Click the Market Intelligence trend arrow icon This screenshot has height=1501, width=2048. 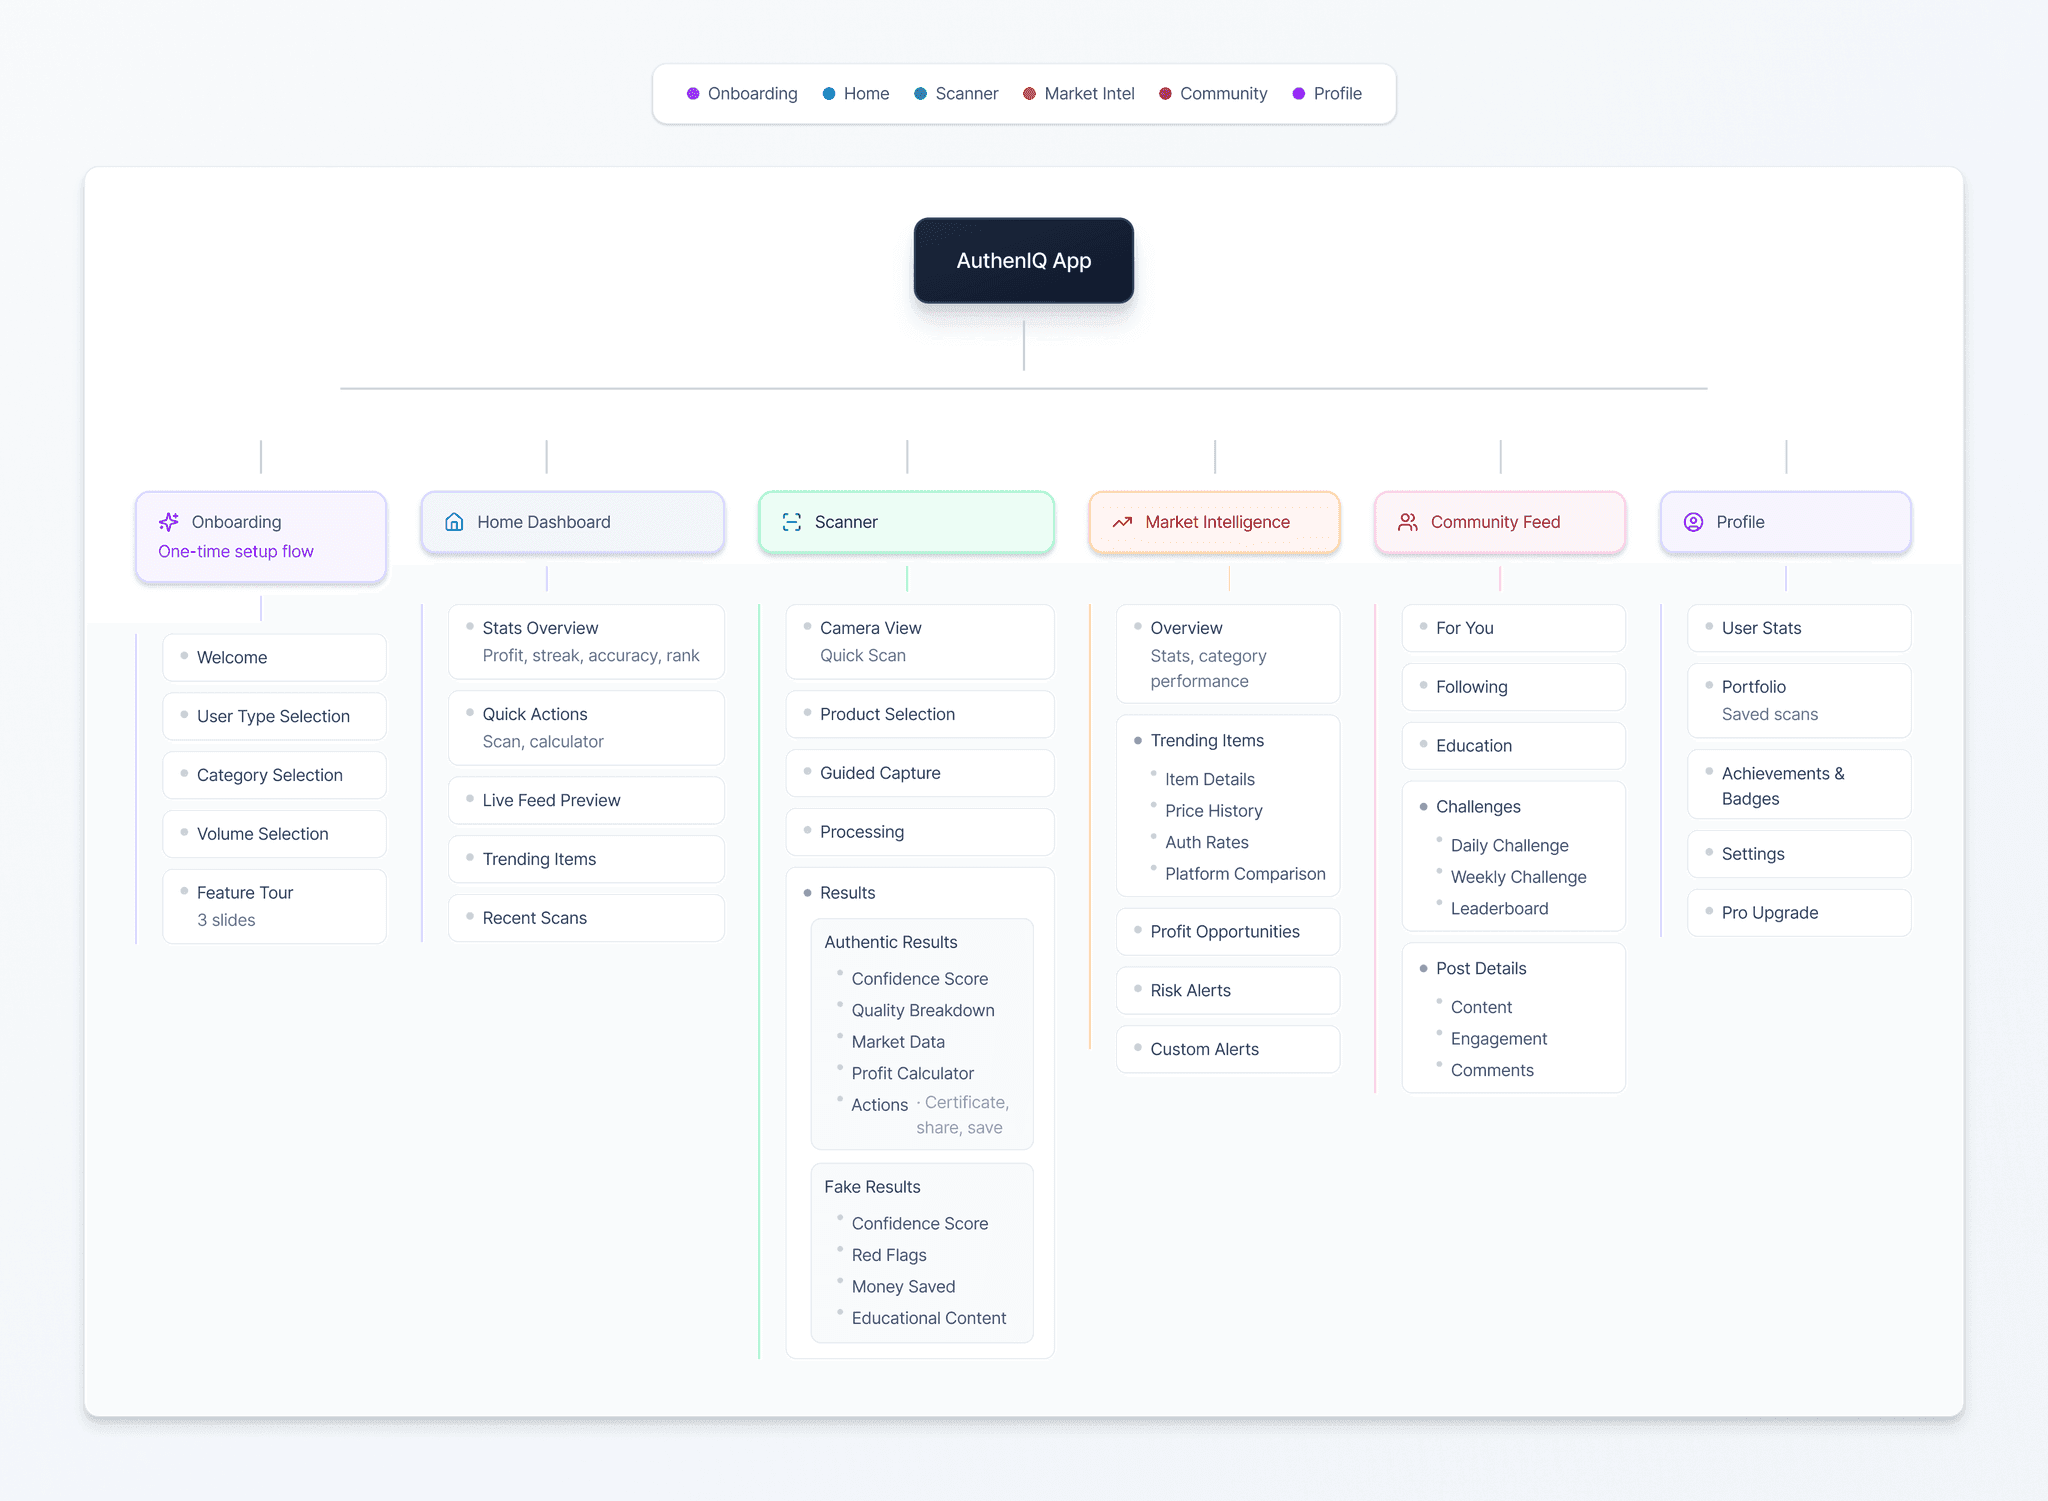pyautogui.click(x=1122, y=522)
